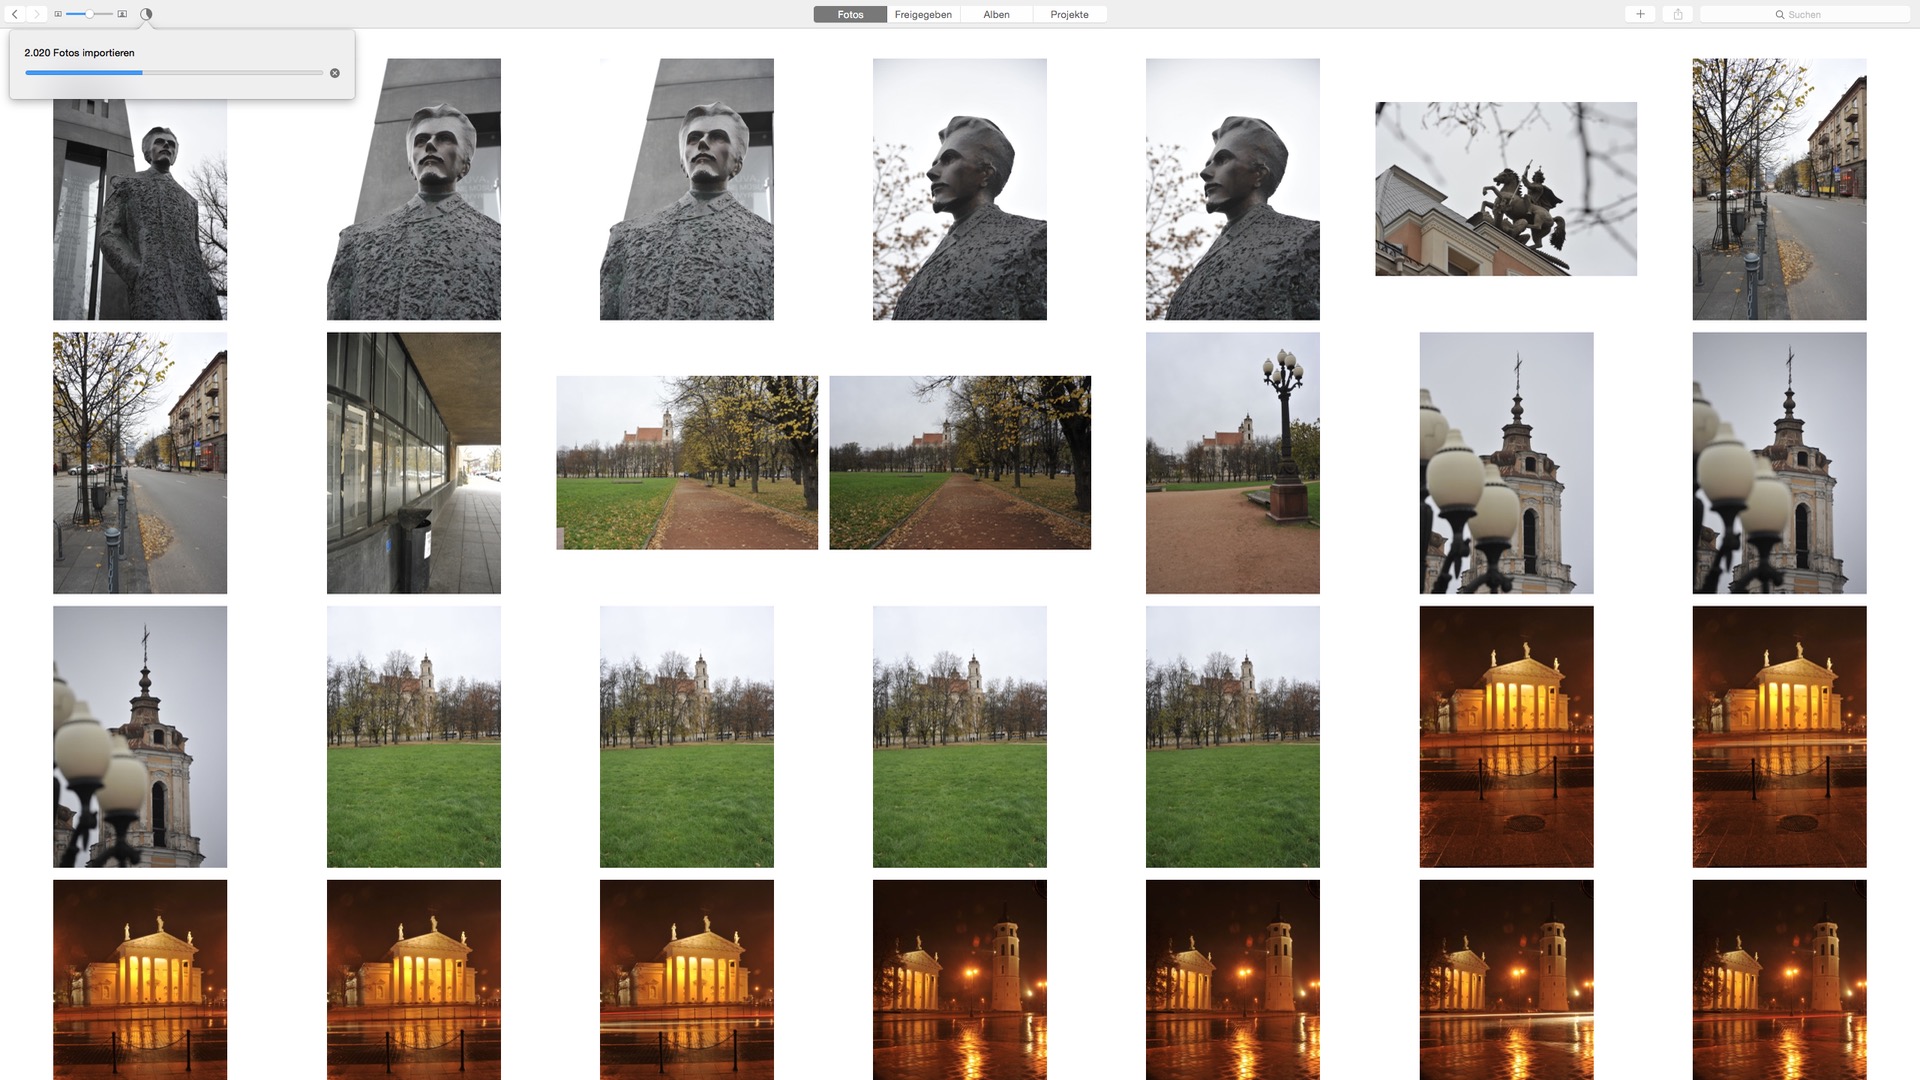Select the ornate lamp post park photo
1920x1080 pixels.
1233,463
